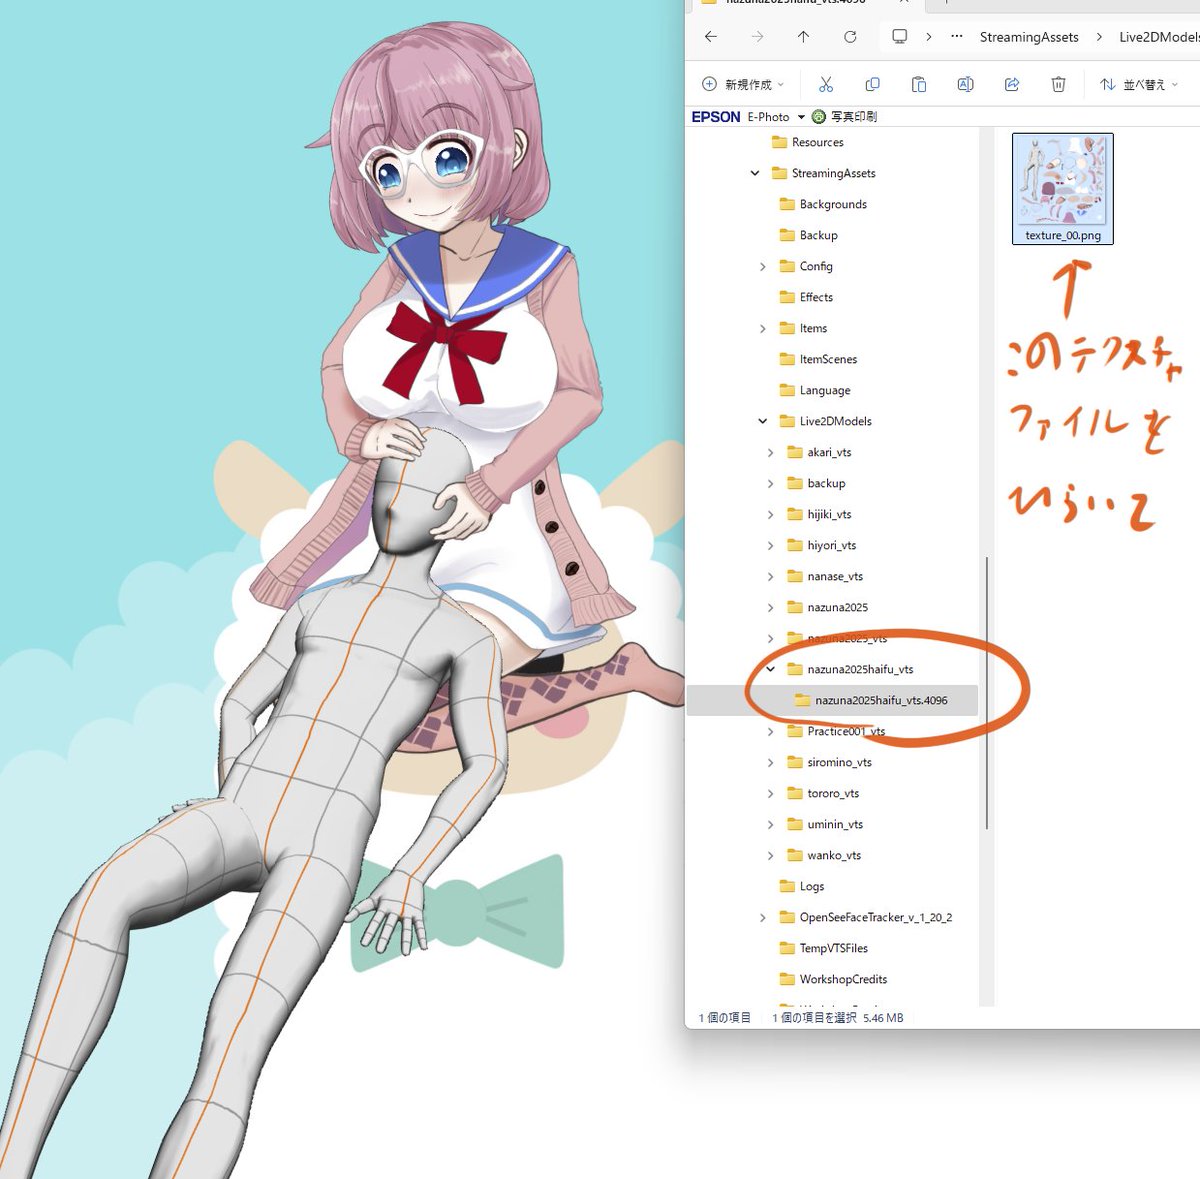The height and width of the screenshot is (1179, 1200).
Task: Select the Practice001_vts folder
Action: 836,731
